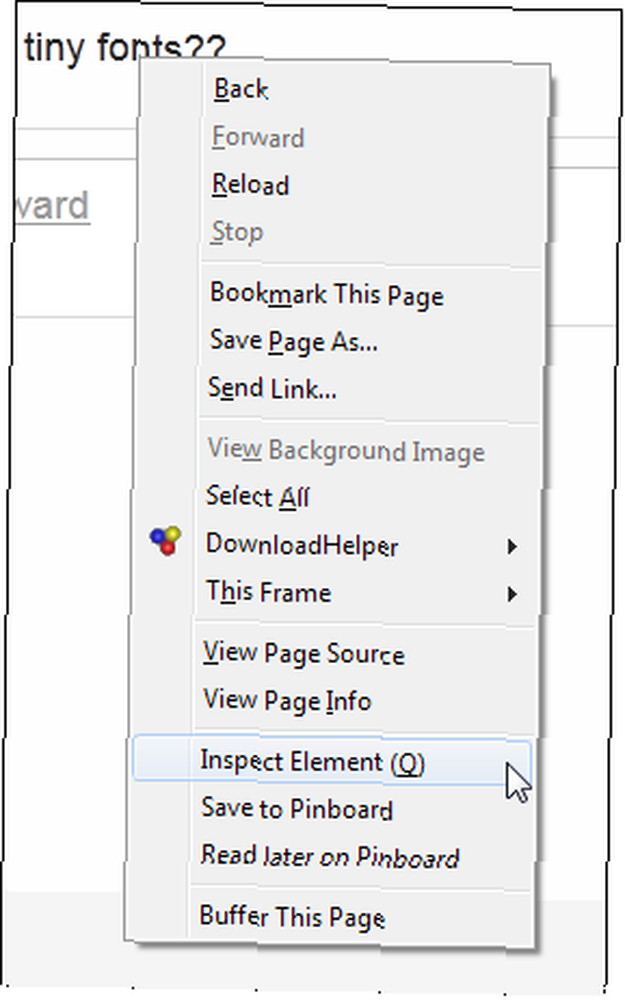Choose Select All from the menu

[258, 496]
